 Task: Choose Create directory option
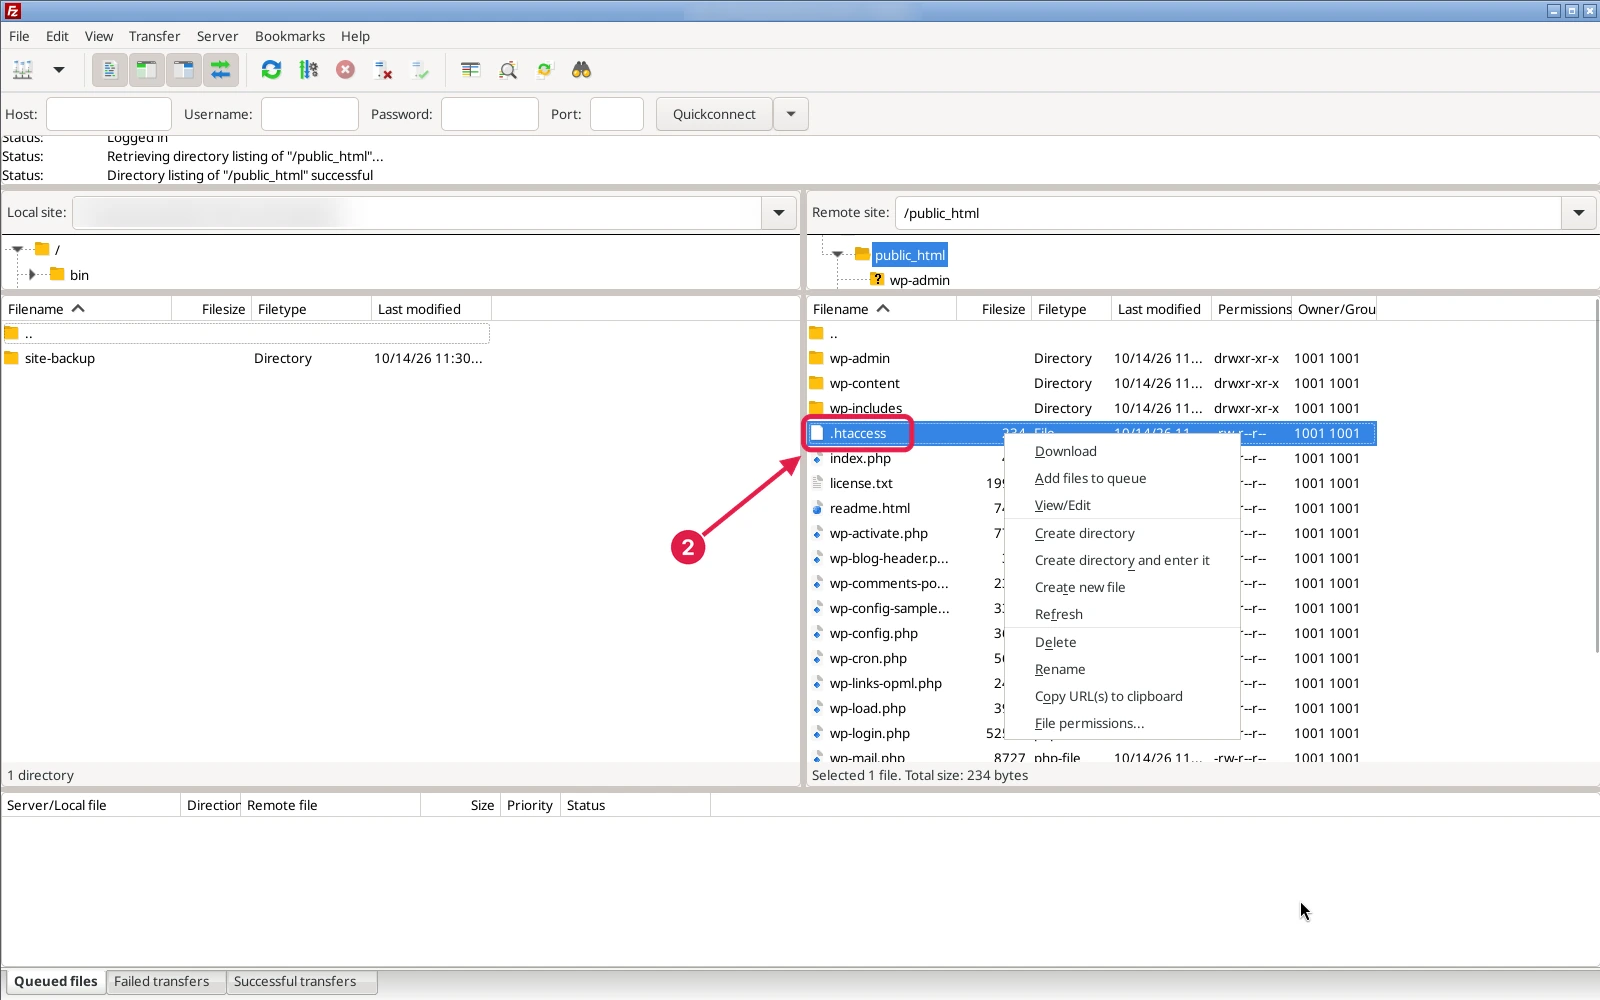click(1122, 533)
